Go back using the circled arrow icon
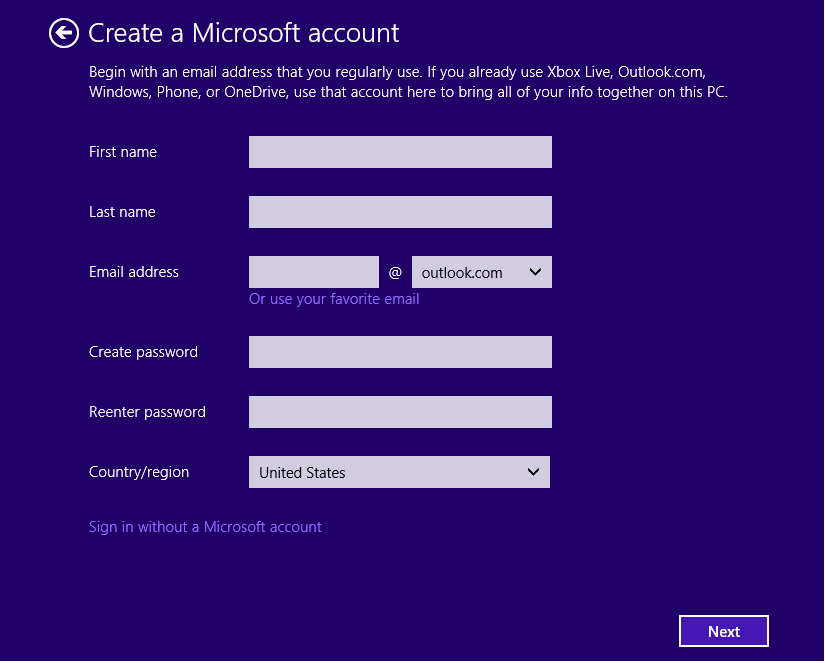The width and height of the screenshot is (825, 663). tap(64, 33)
